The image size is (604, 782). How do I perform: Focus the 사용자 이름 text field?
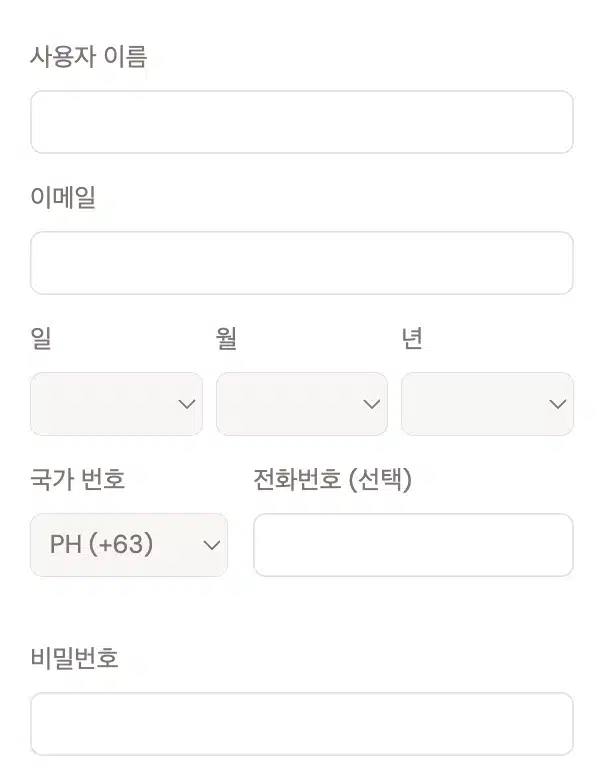[302, 122]
